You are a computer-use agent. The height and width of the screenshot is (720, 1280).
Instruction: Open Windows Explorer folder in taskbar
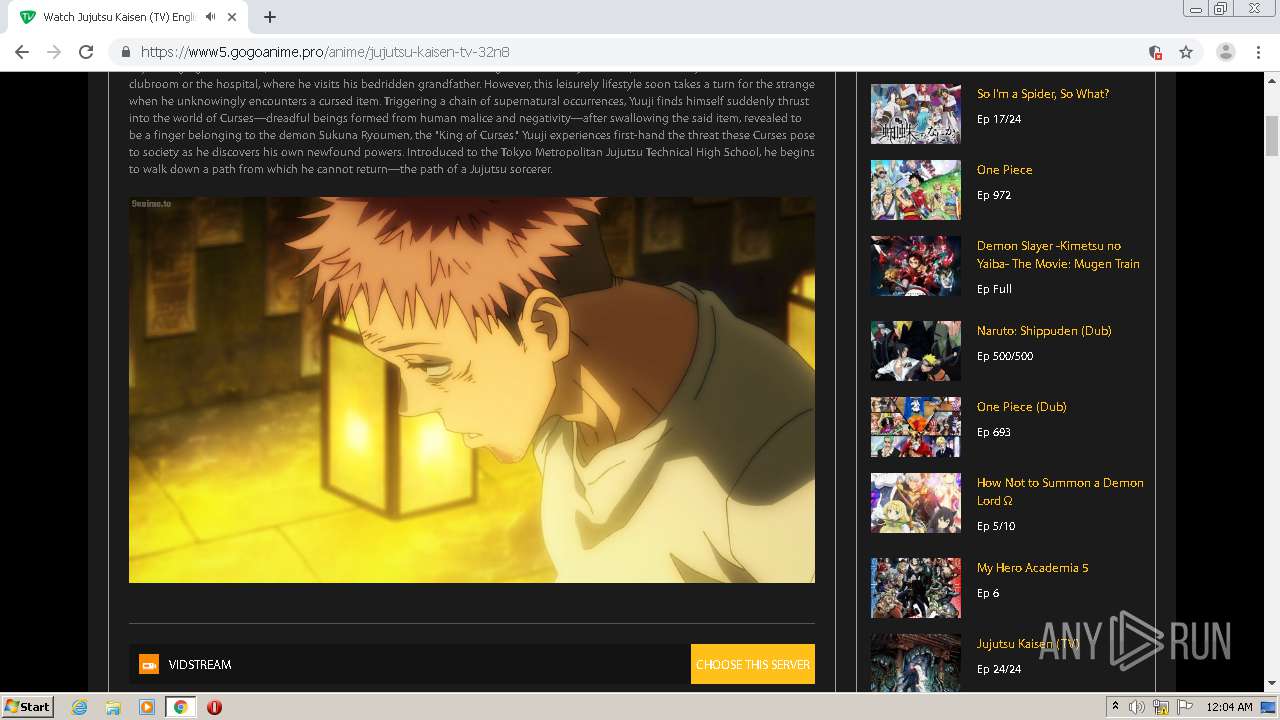pos(113,707)
